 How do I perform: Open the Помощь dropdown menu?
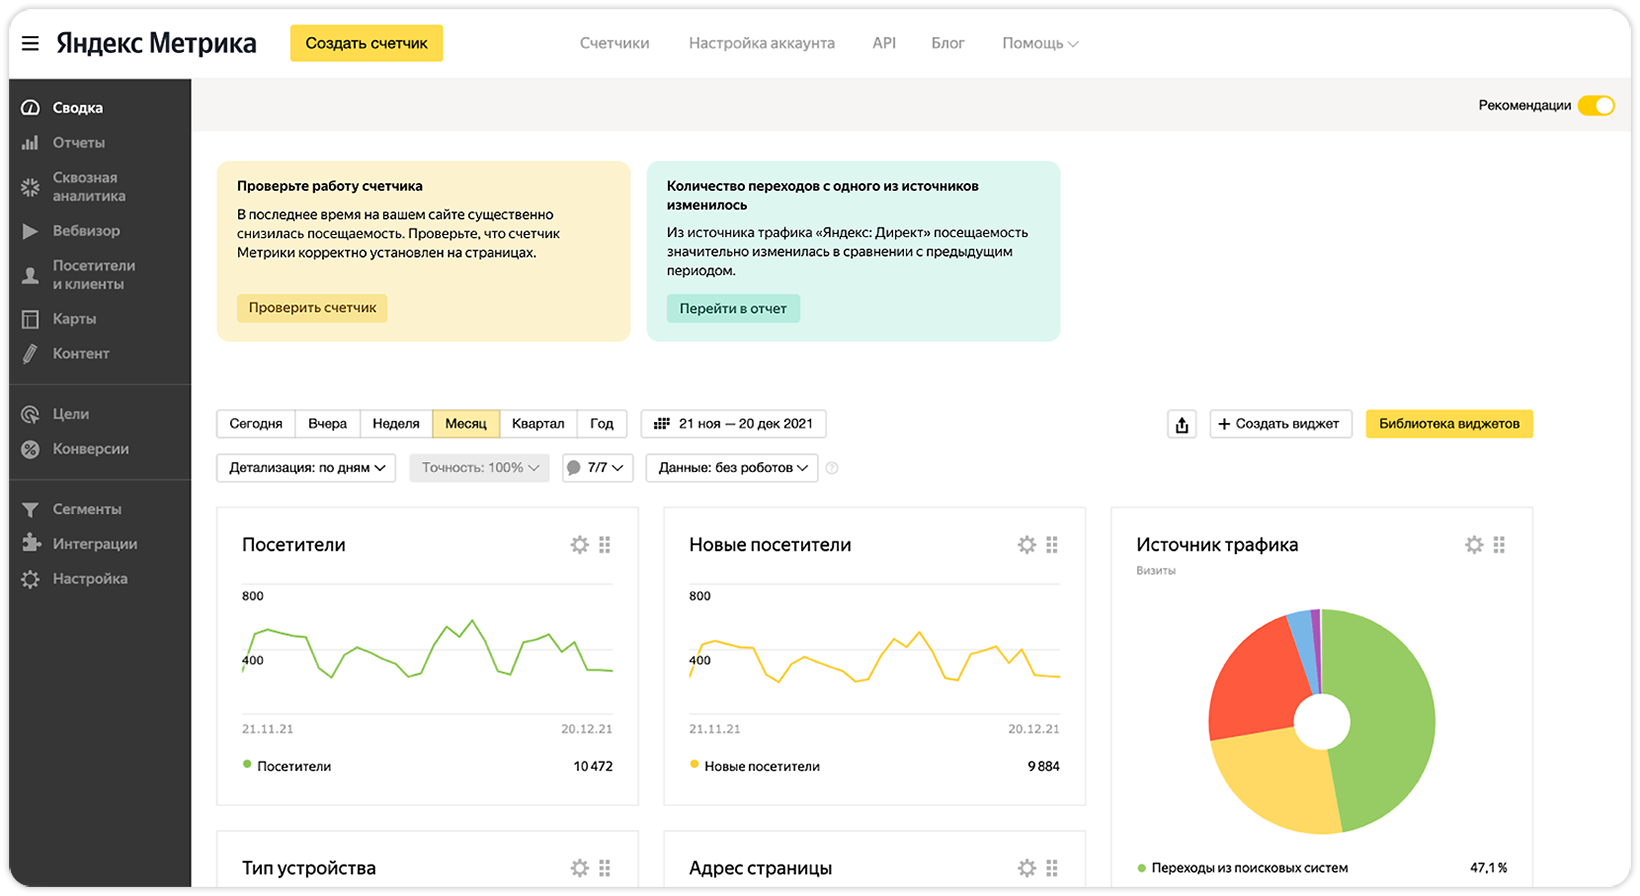(1039, 44)
